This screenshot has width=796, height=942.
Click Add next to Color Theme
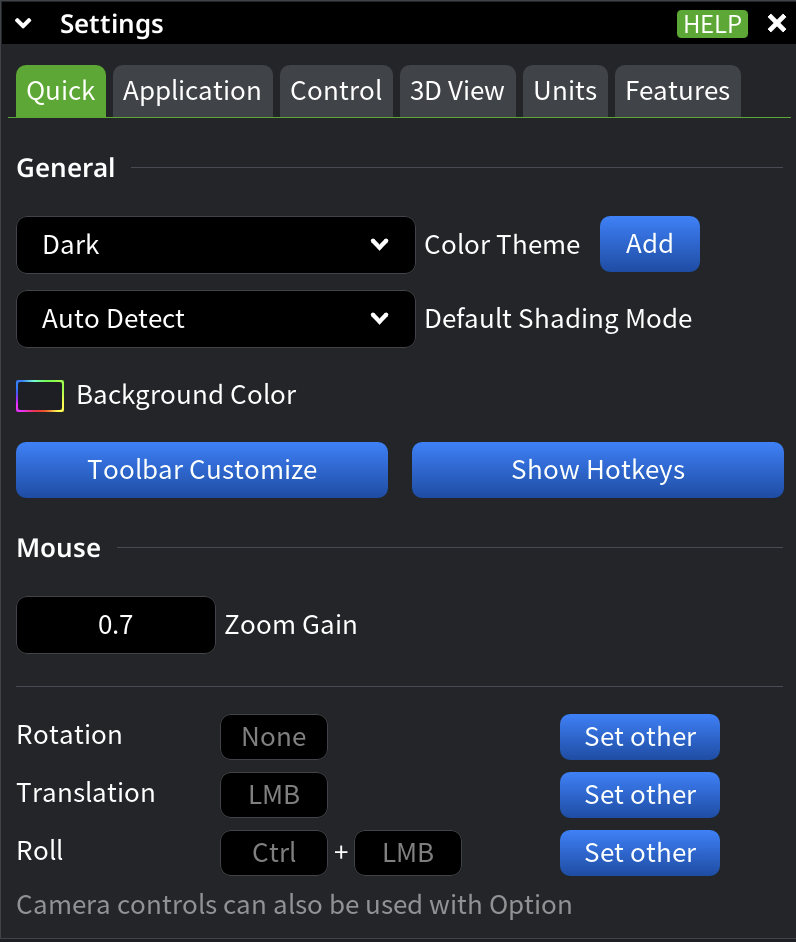(649, 244)
